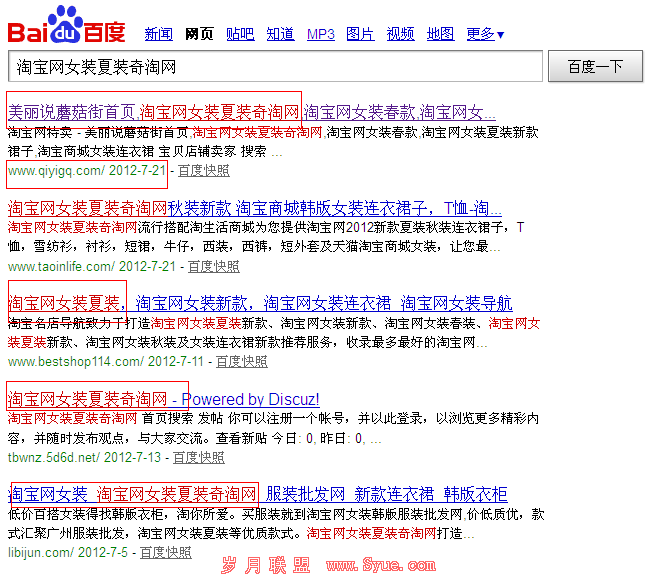Open the 新闻 news tab

click(x=158, y=34)
